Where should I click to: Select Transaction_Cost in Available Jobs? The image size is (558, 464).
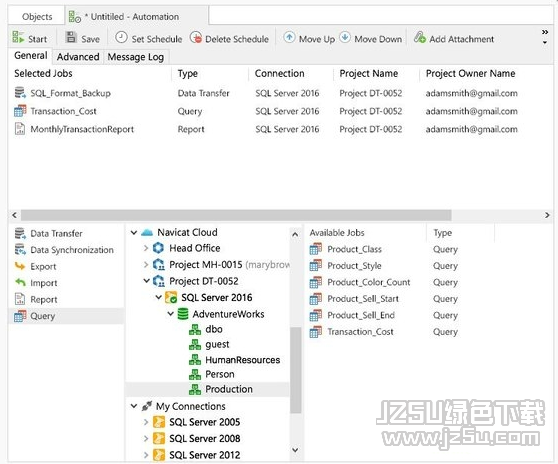[360, 332]
